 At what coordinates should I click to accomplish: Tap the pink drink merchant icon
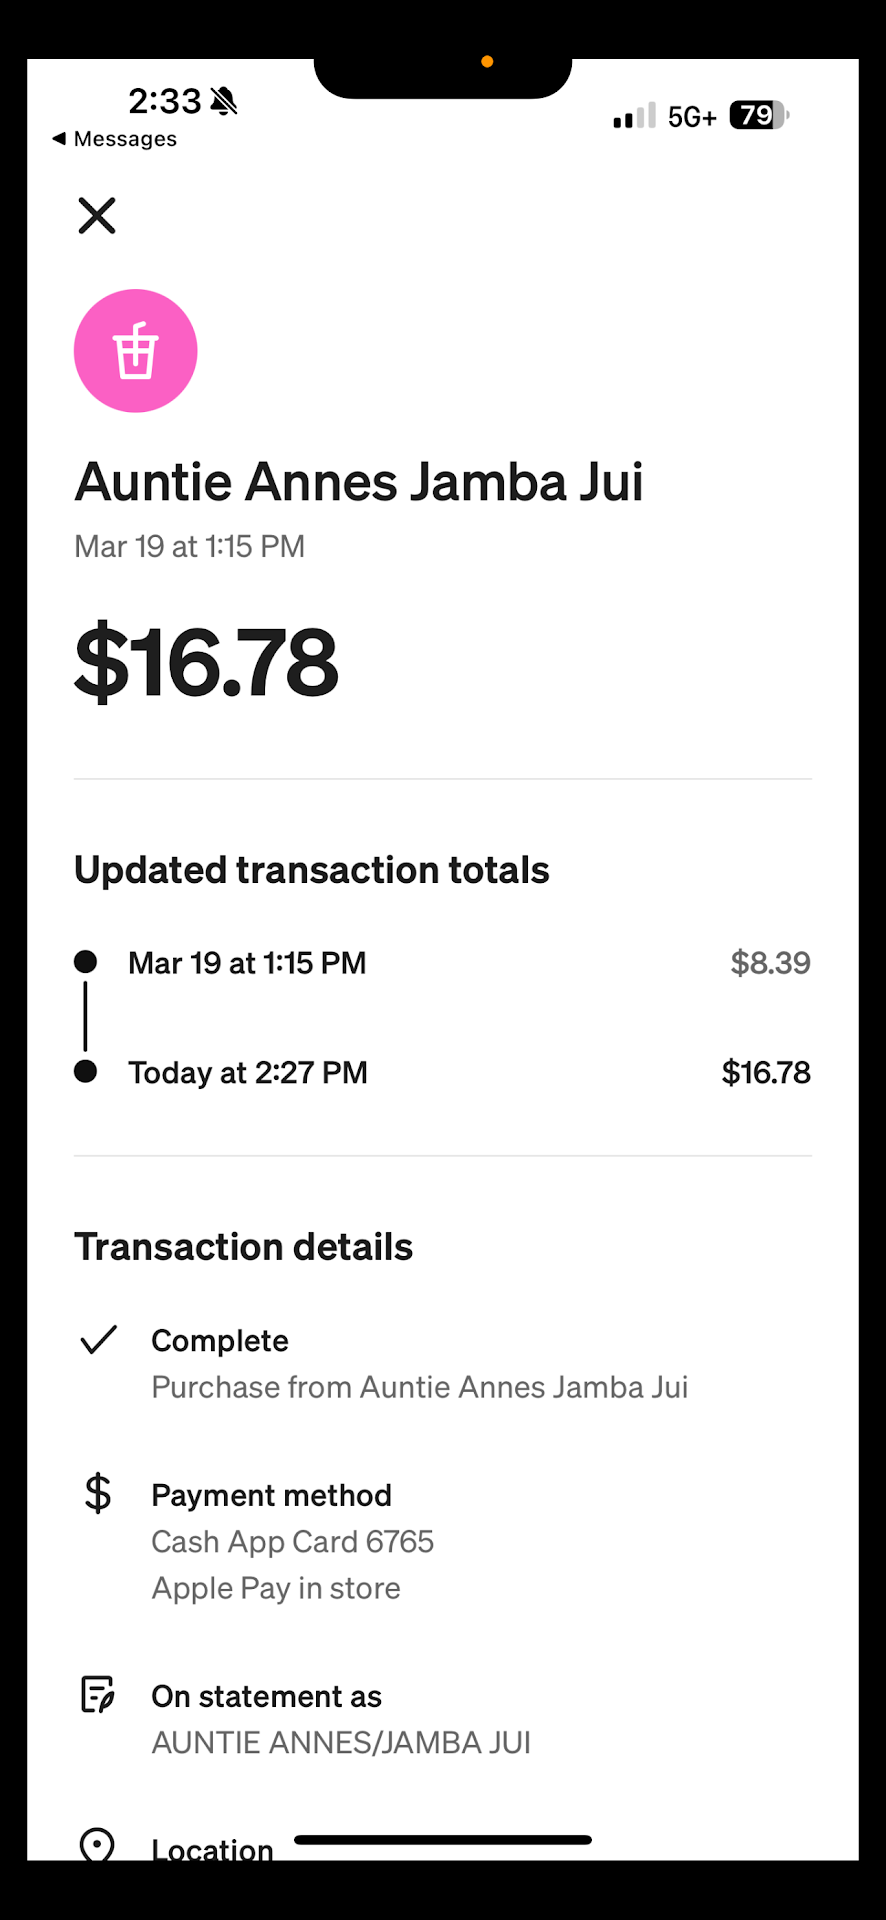pos(136,351)
